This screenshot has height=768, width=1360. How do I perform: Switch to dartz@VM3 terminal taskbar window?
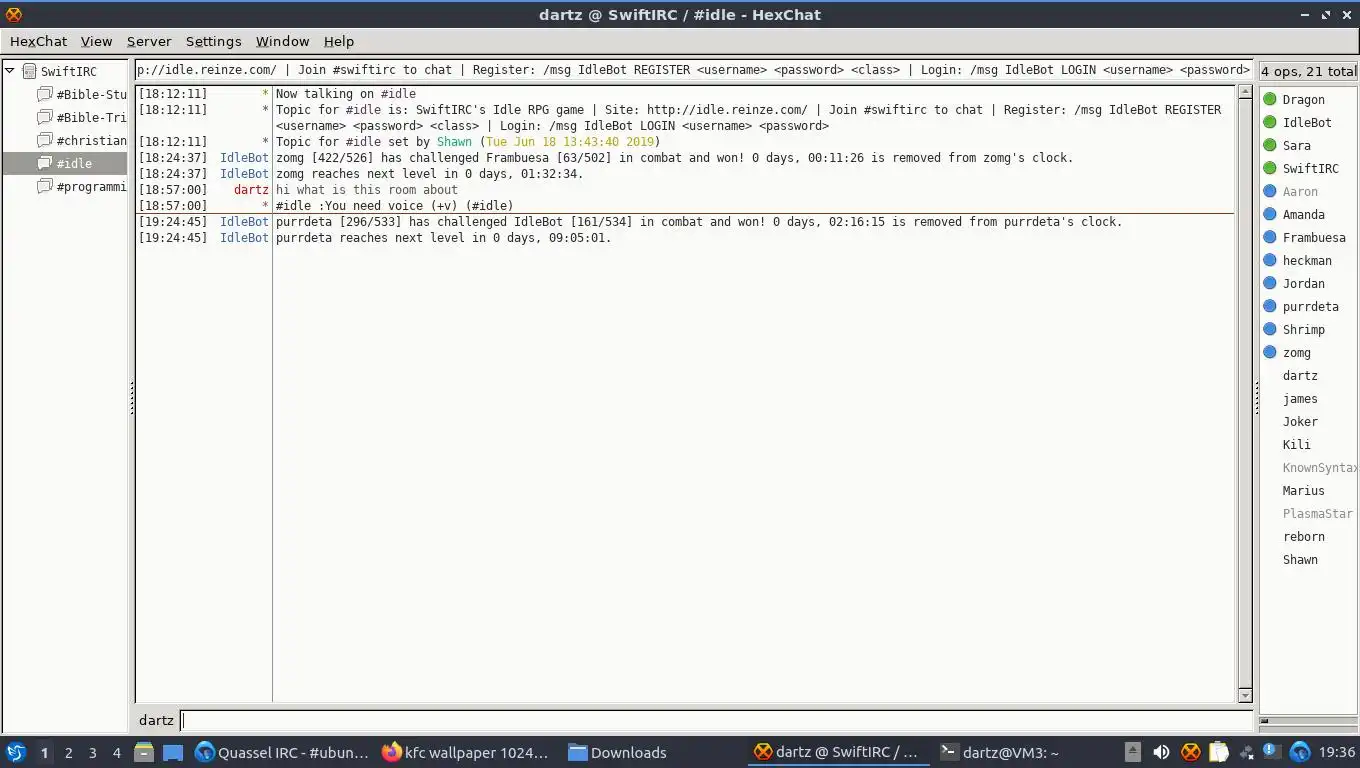click(x=1000, y=752)
